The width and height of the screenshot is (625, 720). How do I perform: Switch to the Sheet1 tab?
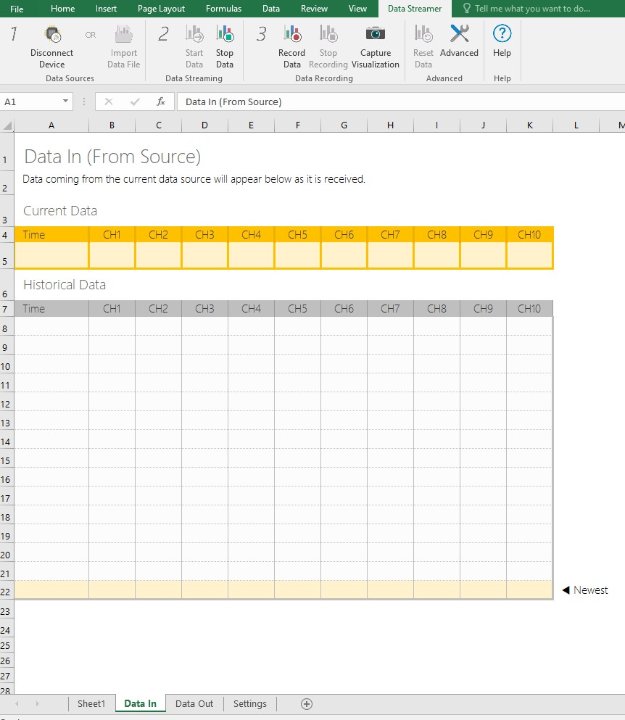[91, 704]
